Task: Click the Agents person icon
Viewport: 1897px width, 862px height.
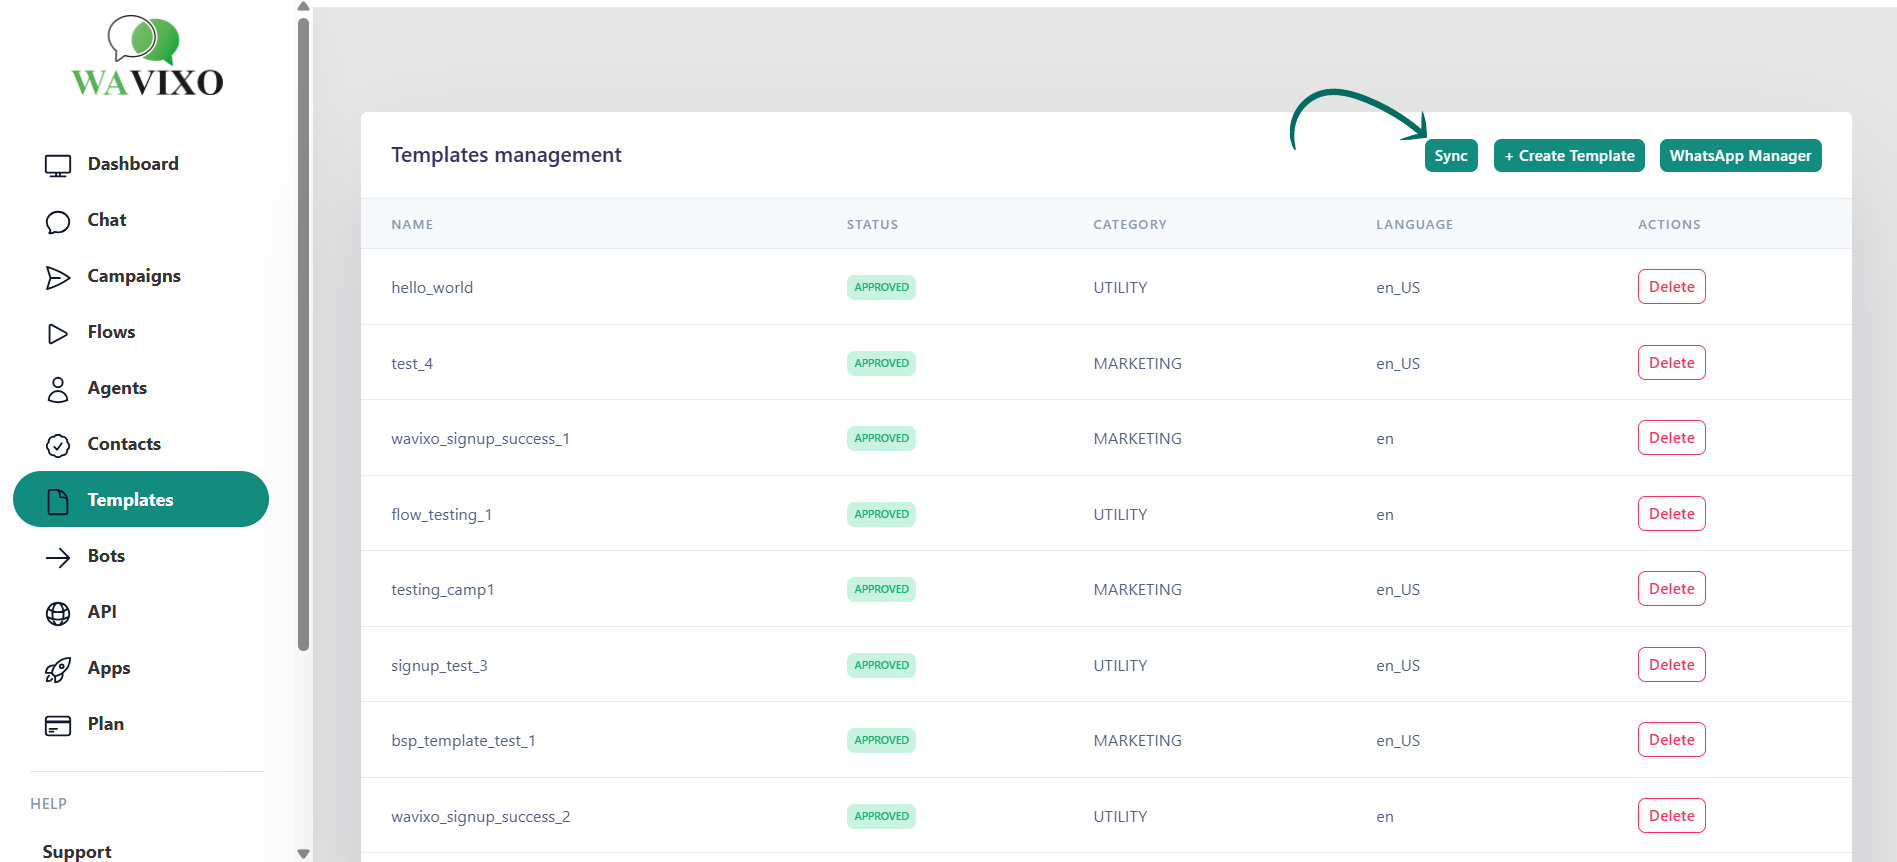Action: tap(58, 389)
